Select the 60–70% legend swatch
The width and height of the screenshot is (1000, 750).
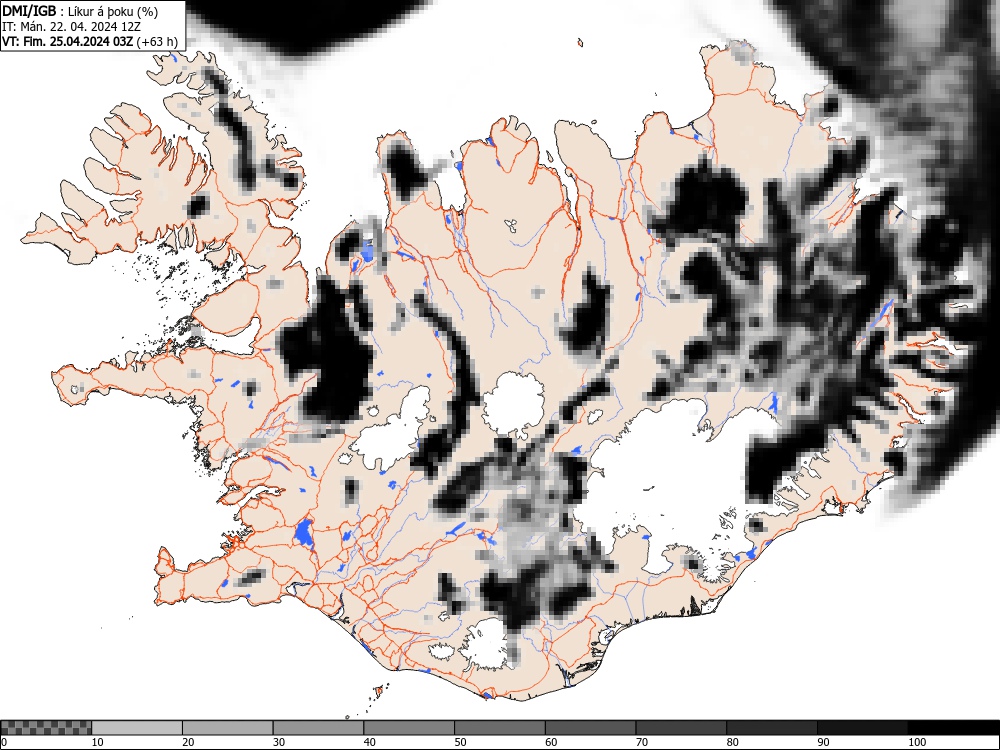[x=591, y=728]
